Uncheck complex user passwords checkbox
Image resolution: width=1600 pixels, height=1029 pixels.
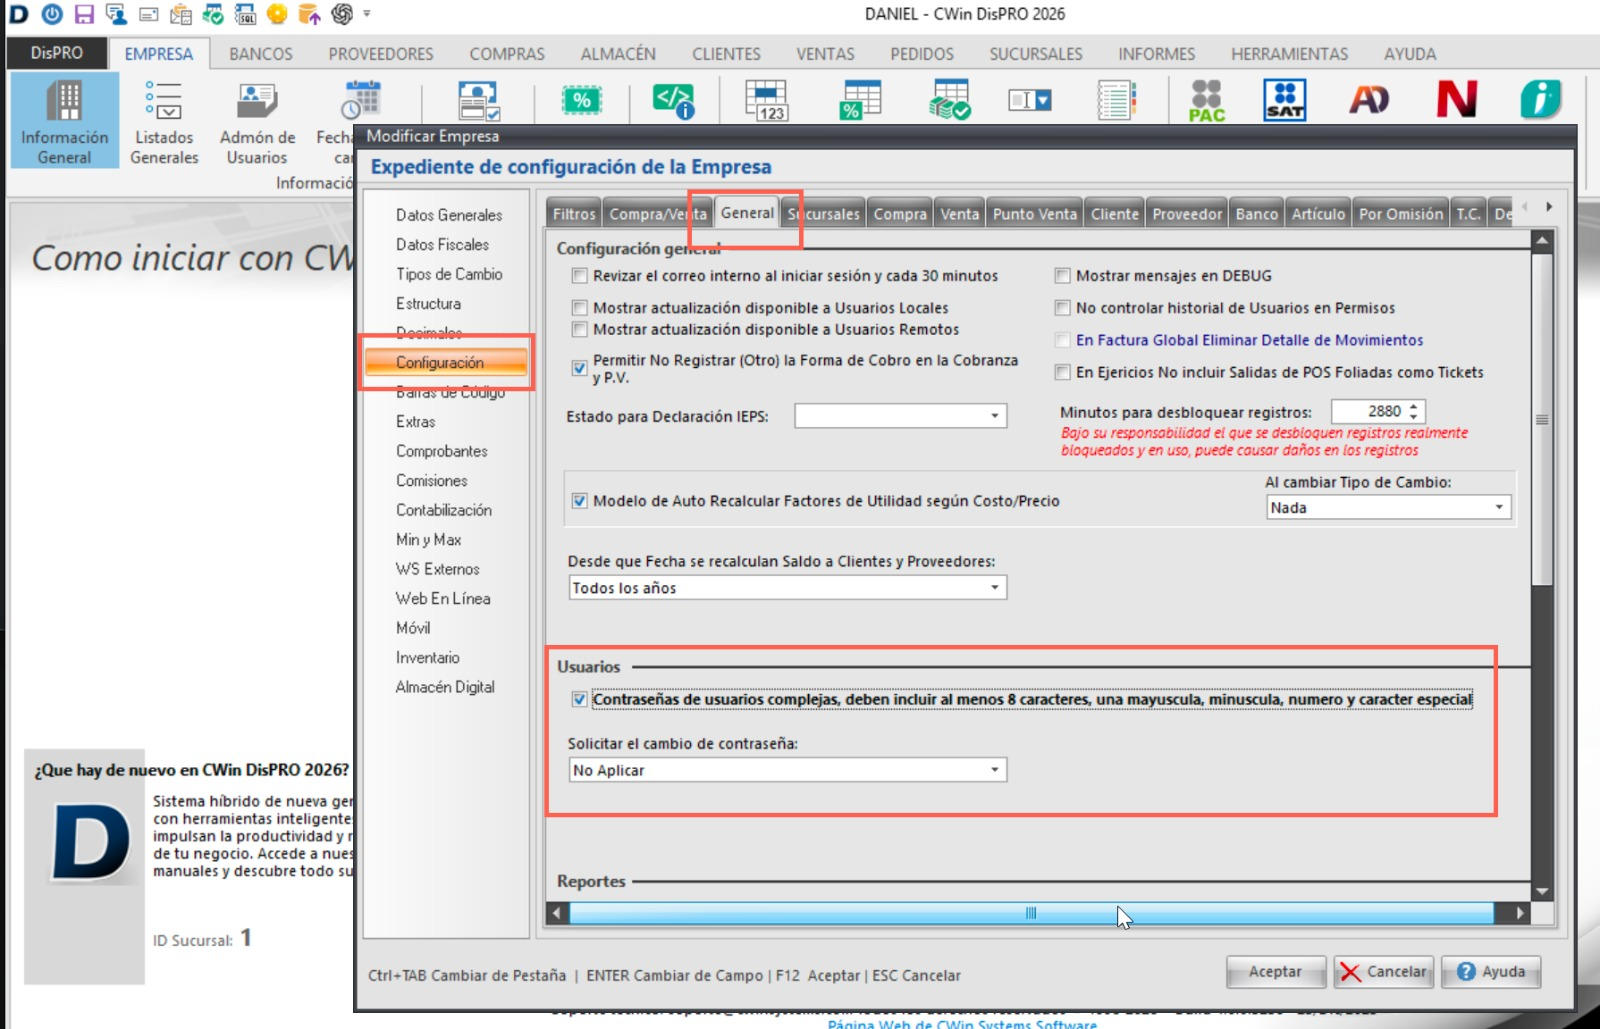pyautogui.click(x=579, y=700)
